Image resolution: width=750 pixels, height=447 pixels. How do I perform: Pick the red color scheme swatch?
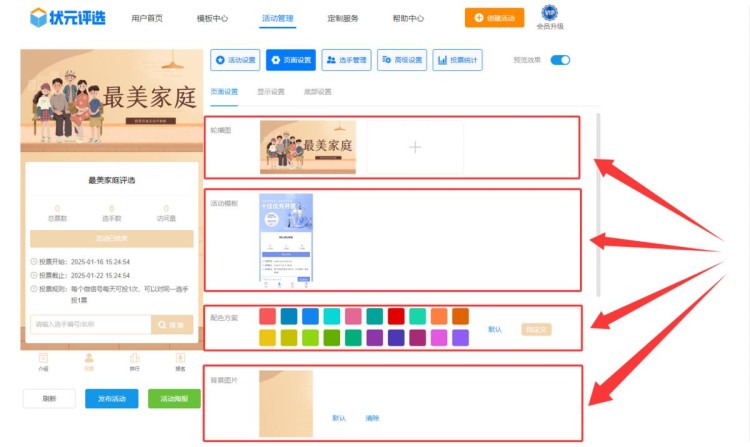[x=396, y=316]
